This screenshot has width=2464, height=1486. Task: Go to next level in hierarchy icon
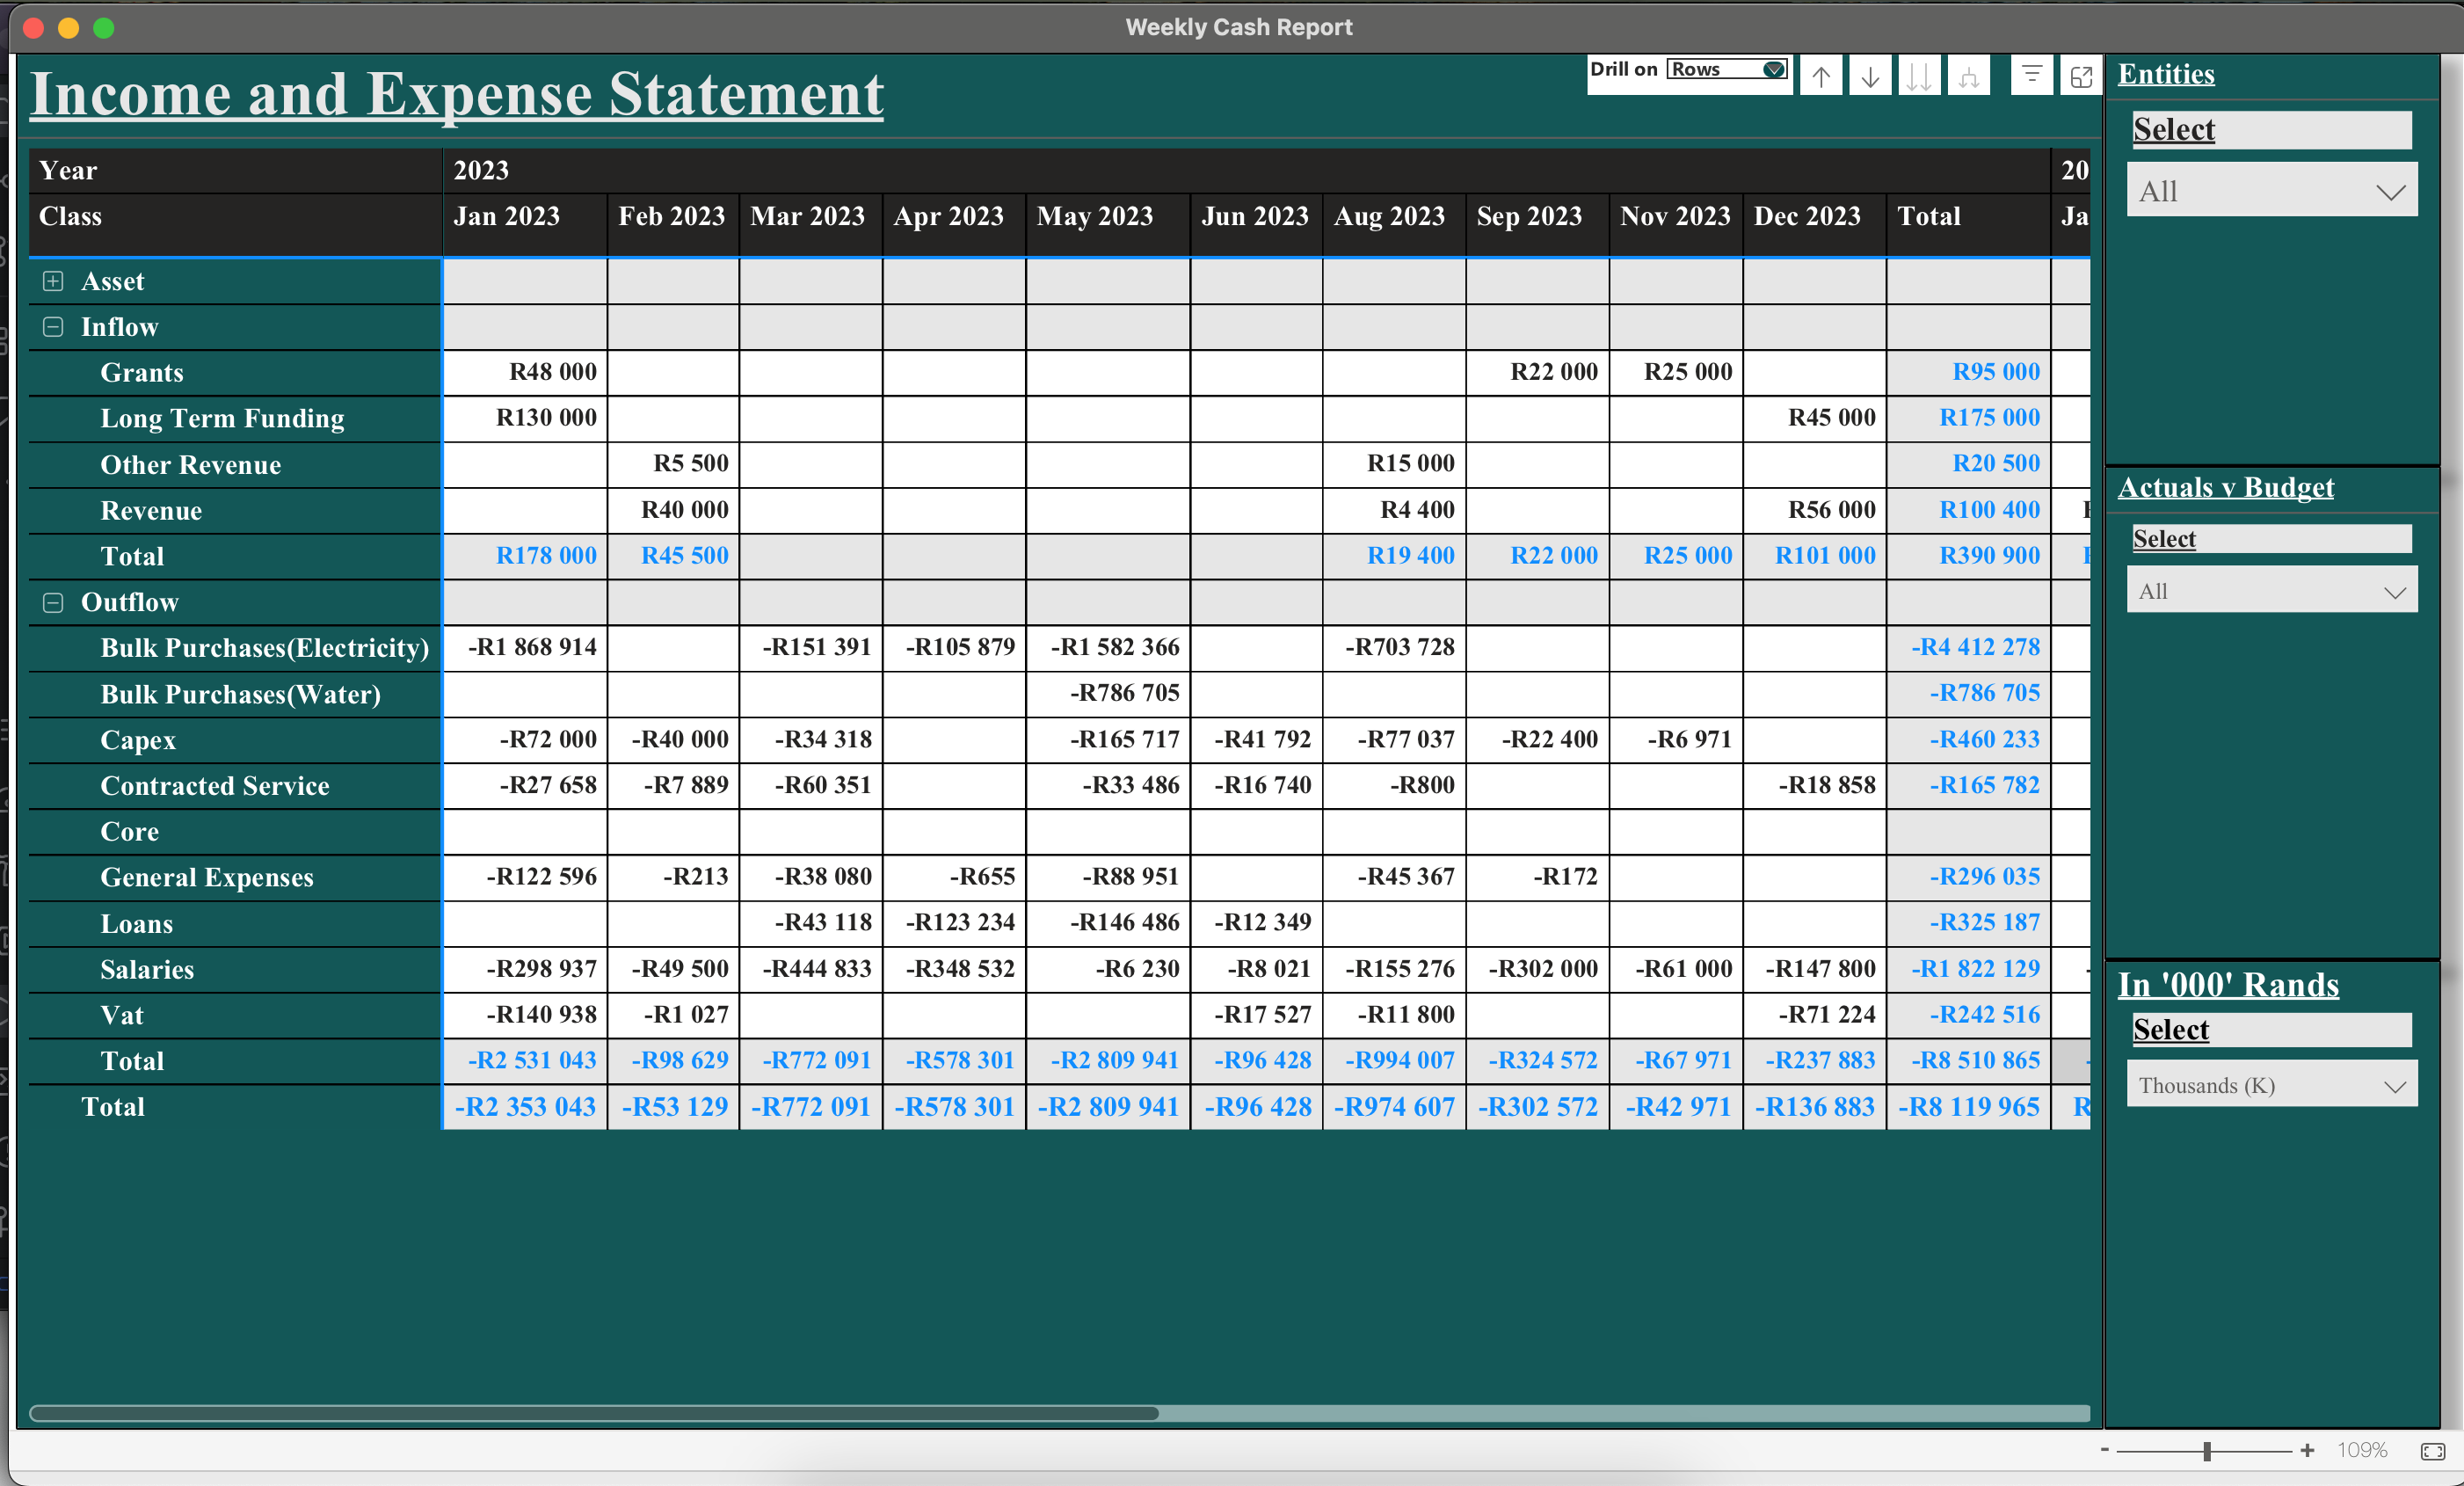(x=1918, y=76)
